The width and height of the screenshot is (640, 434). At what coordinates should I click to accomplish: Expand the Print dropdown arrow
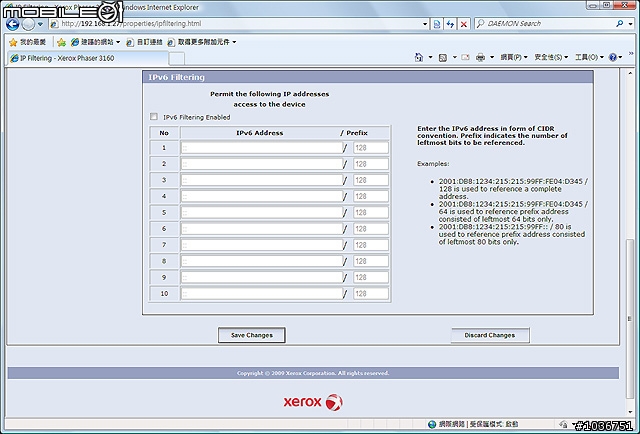pyautogui.click(x=492, y=58)
